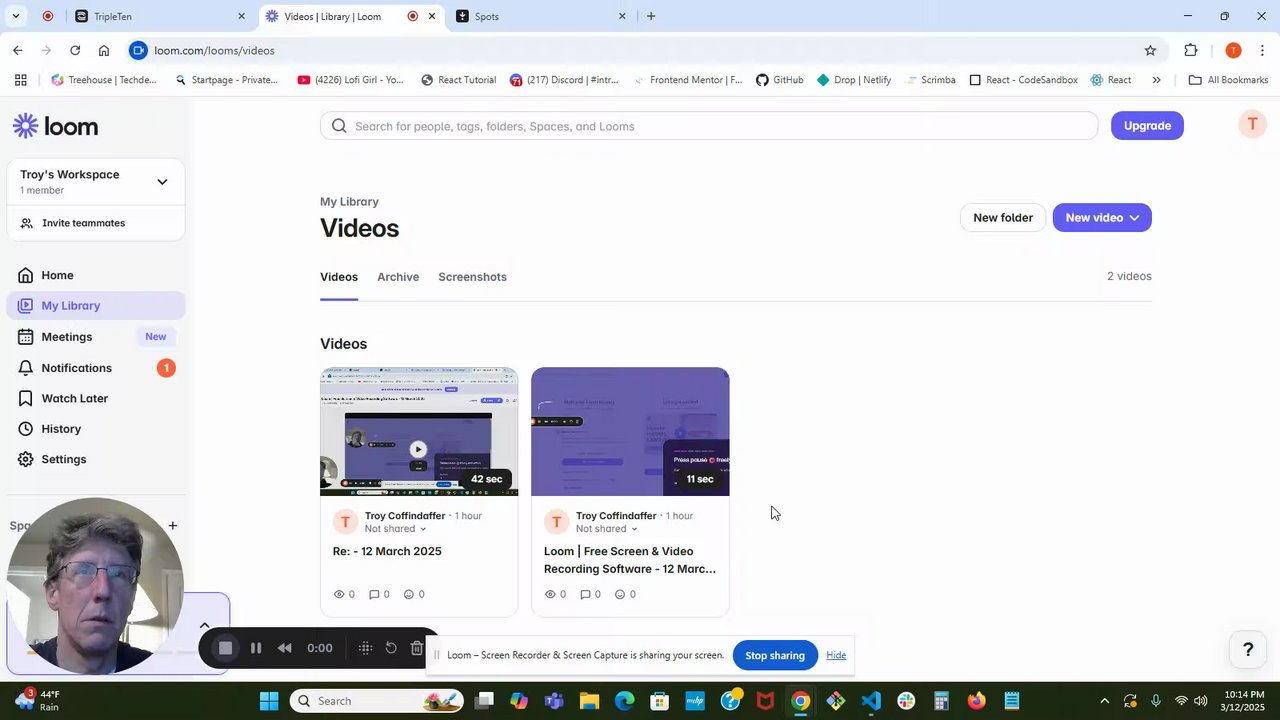Image resolution: width=1280 pixels, height=720 pixels.
Task: Focus the Loom search field
Action: 709,126
